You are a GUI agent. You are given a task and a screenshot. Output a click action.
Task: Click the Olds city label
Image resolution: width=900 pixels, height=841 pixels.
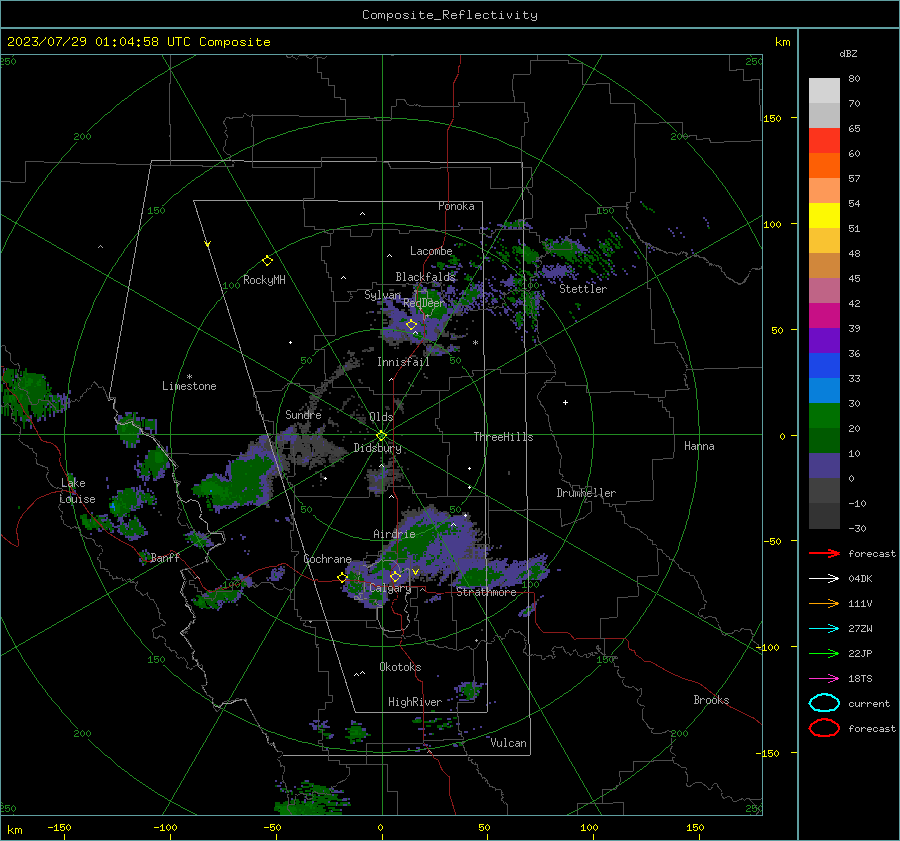click(x=381, y=417)
